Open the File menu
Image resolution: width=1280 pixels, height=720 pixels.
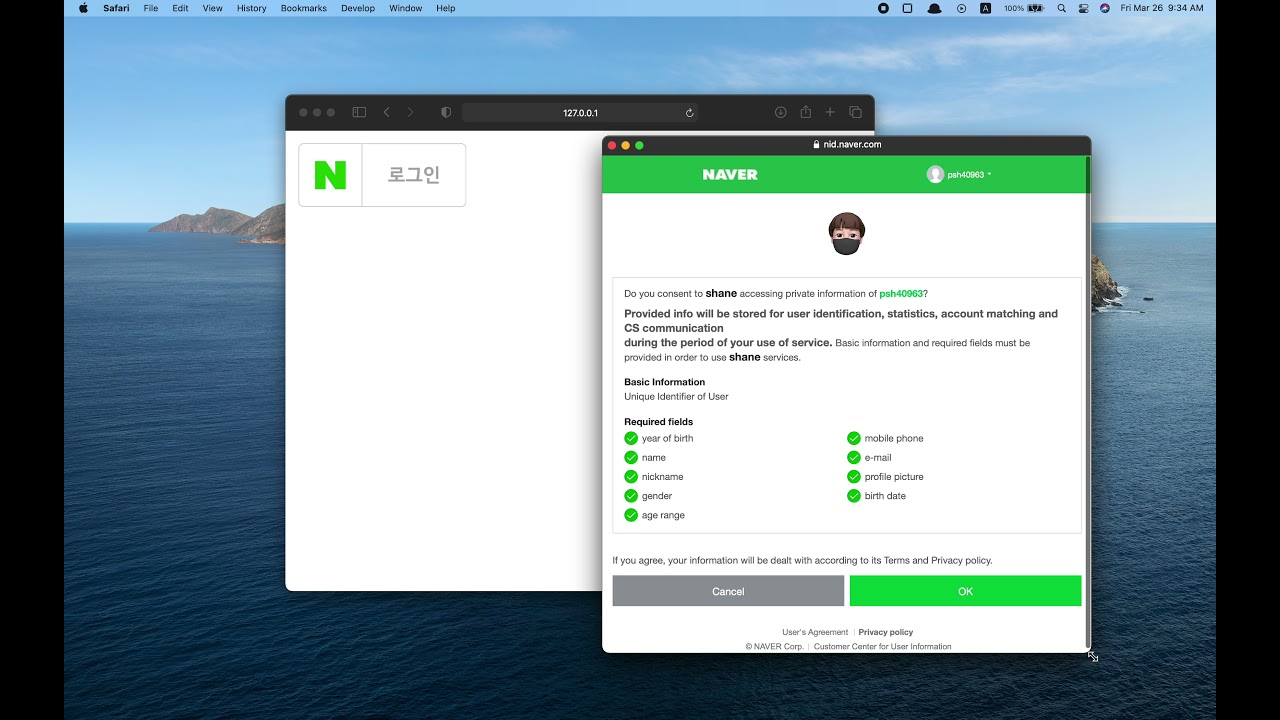151,8
